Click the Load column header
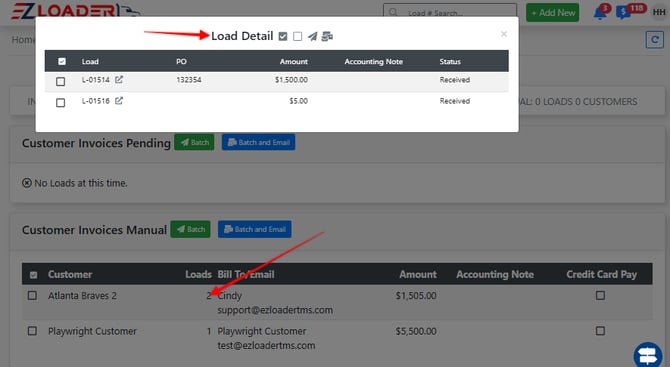Viewport: 670px width, 367px height. point(90,62)
